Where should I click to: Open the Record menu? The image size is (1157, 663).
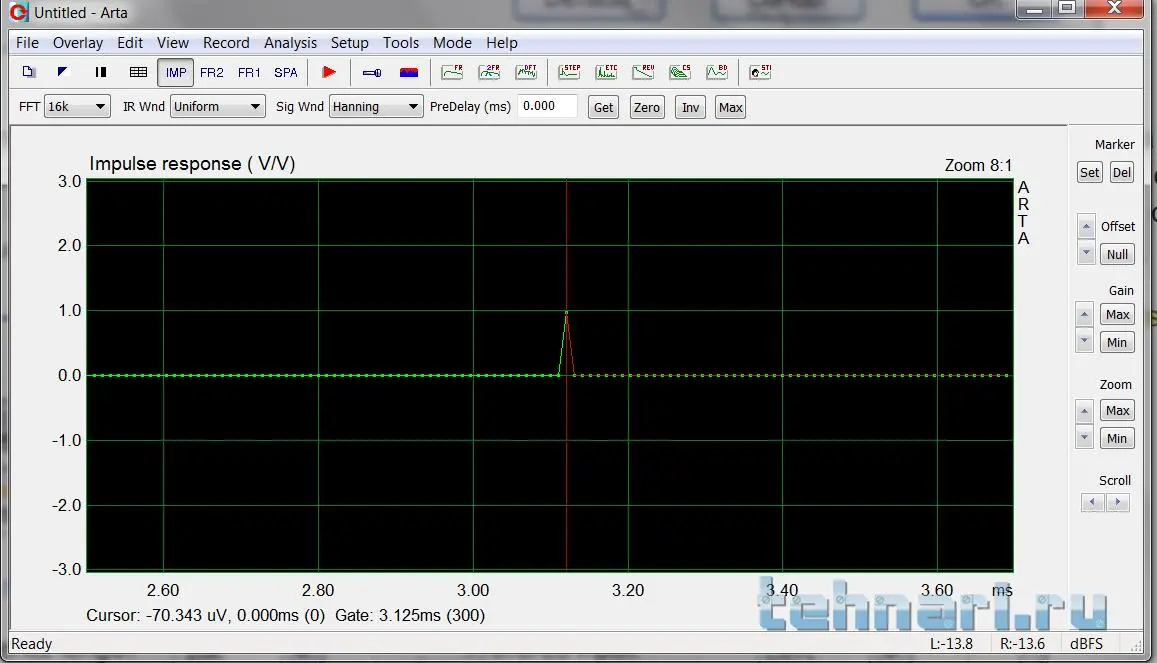click(226, 43)
